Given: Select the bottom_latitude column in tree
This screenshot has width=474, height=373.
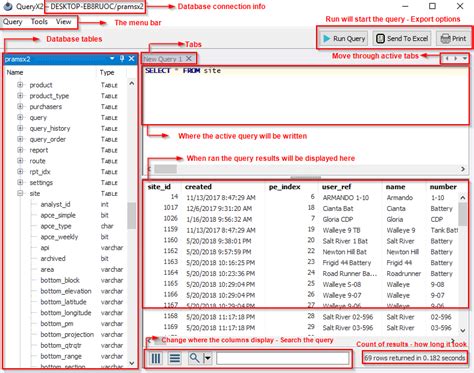Looking at the screenshot, I should 63,302.
